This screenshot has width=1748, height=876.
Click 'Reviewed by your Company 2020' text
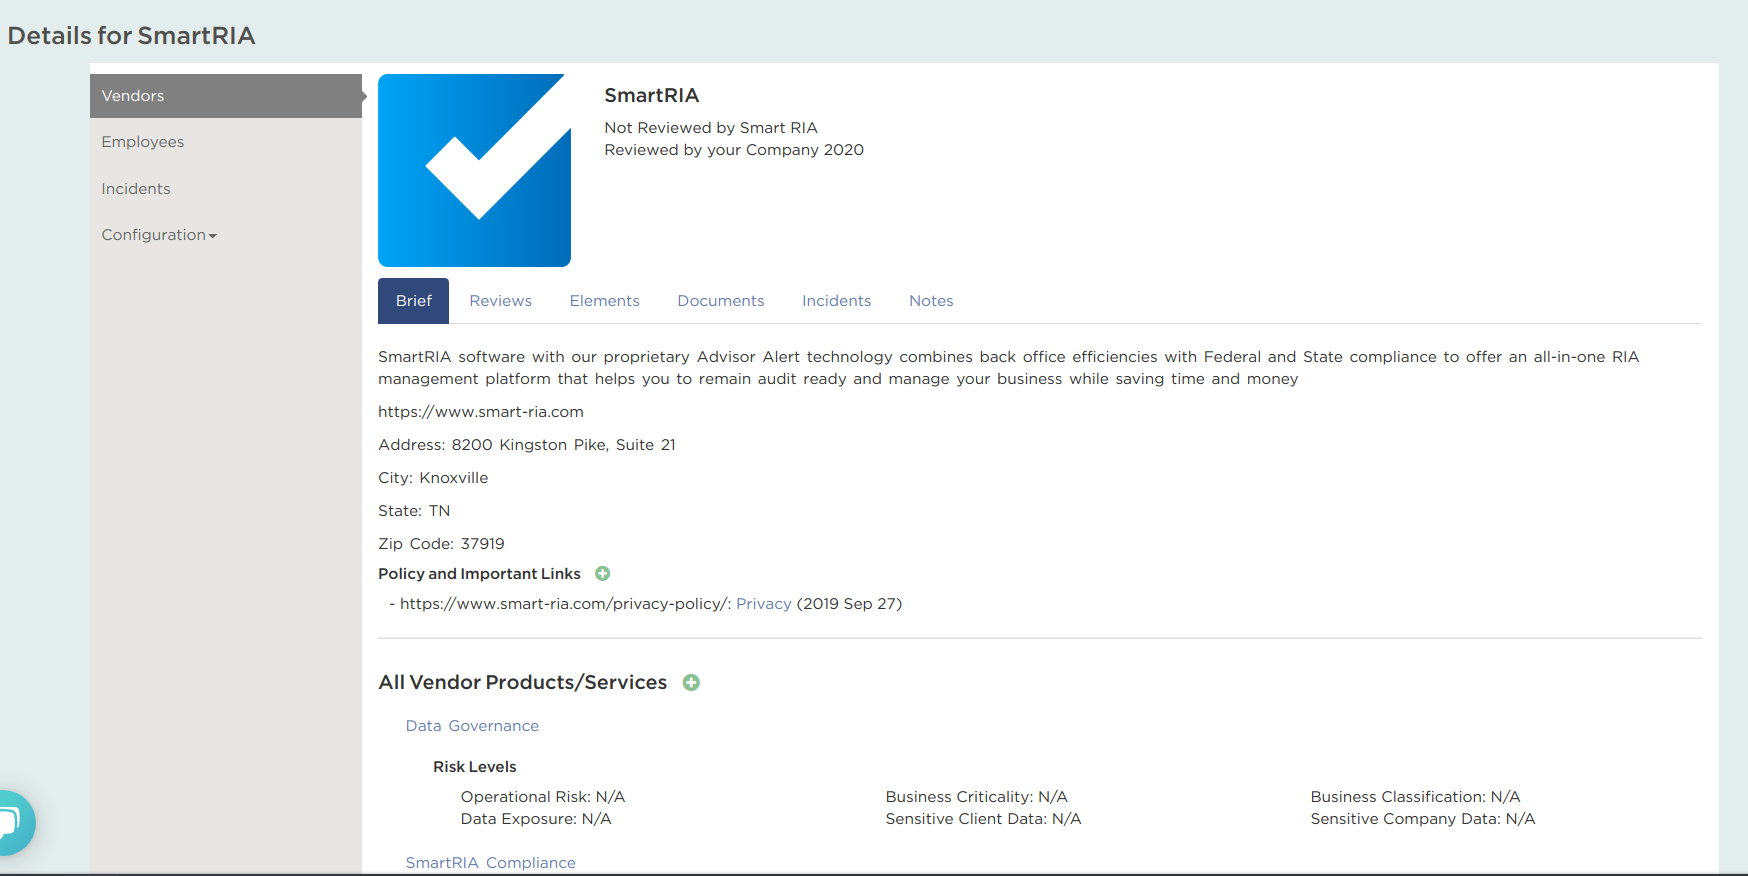pos(734,150)
